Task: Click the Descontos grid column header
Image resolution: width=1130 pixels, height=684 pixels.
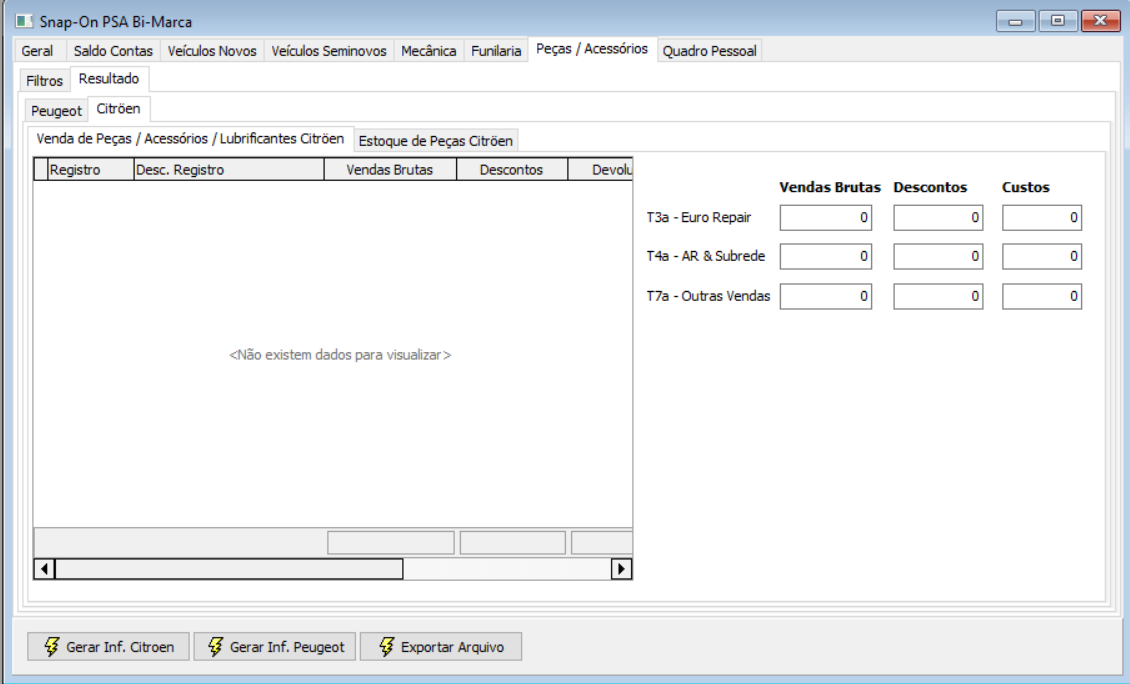Action: point(512,170)
